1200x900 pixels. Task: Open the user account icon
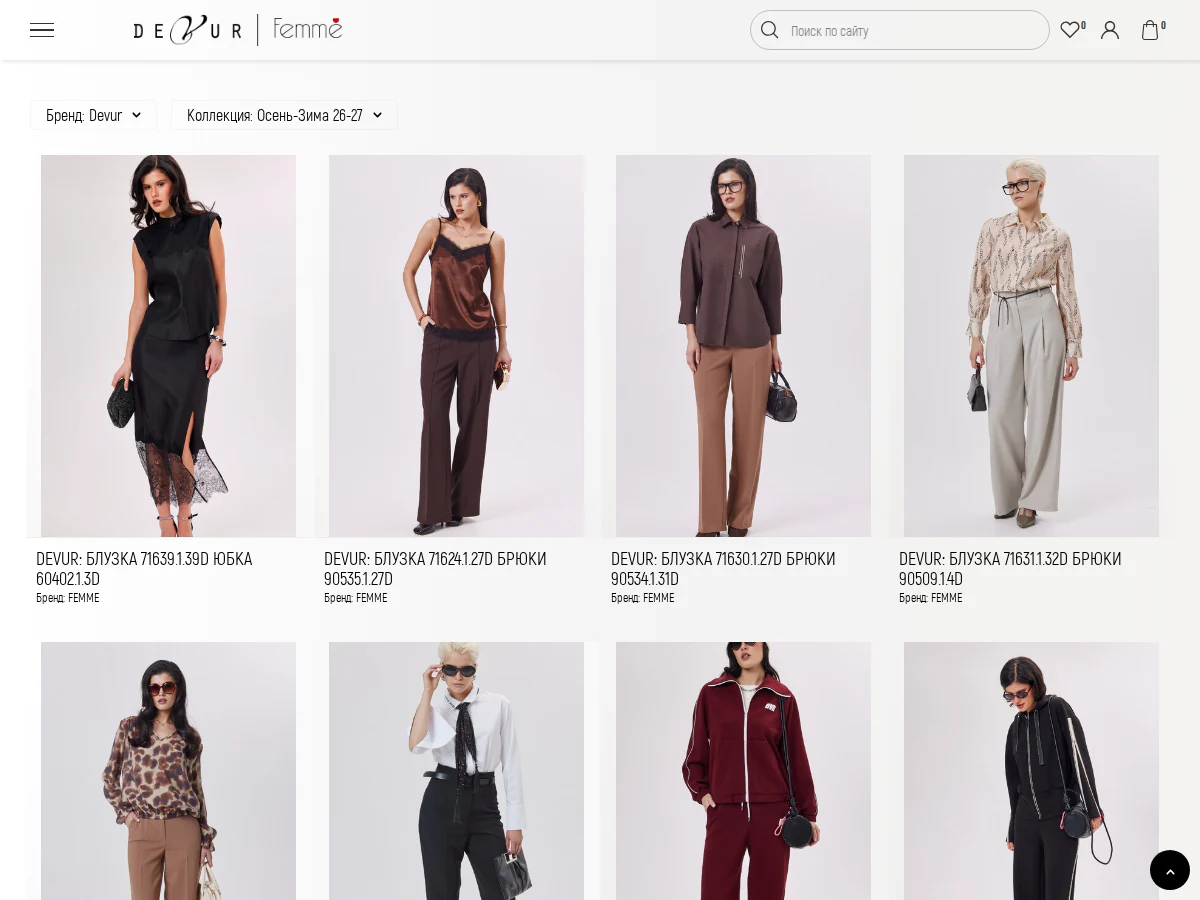[1110, 30]
